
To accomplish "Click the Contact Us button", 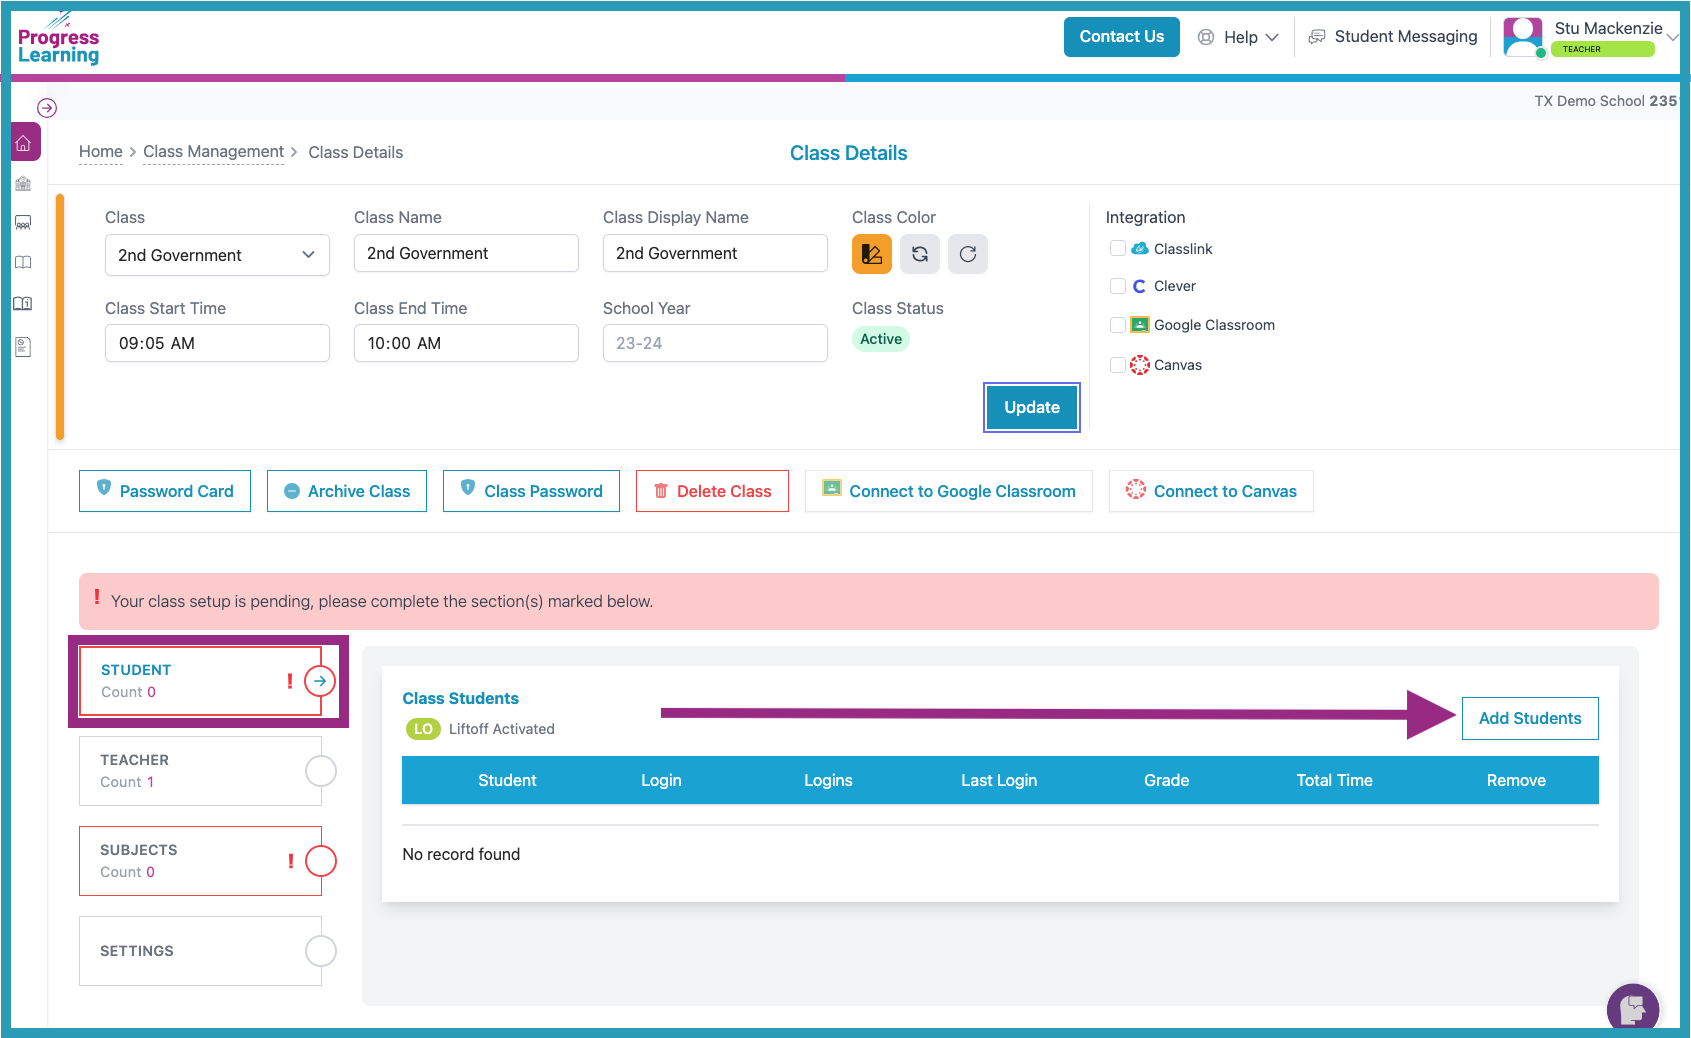I will point(1122,37).
